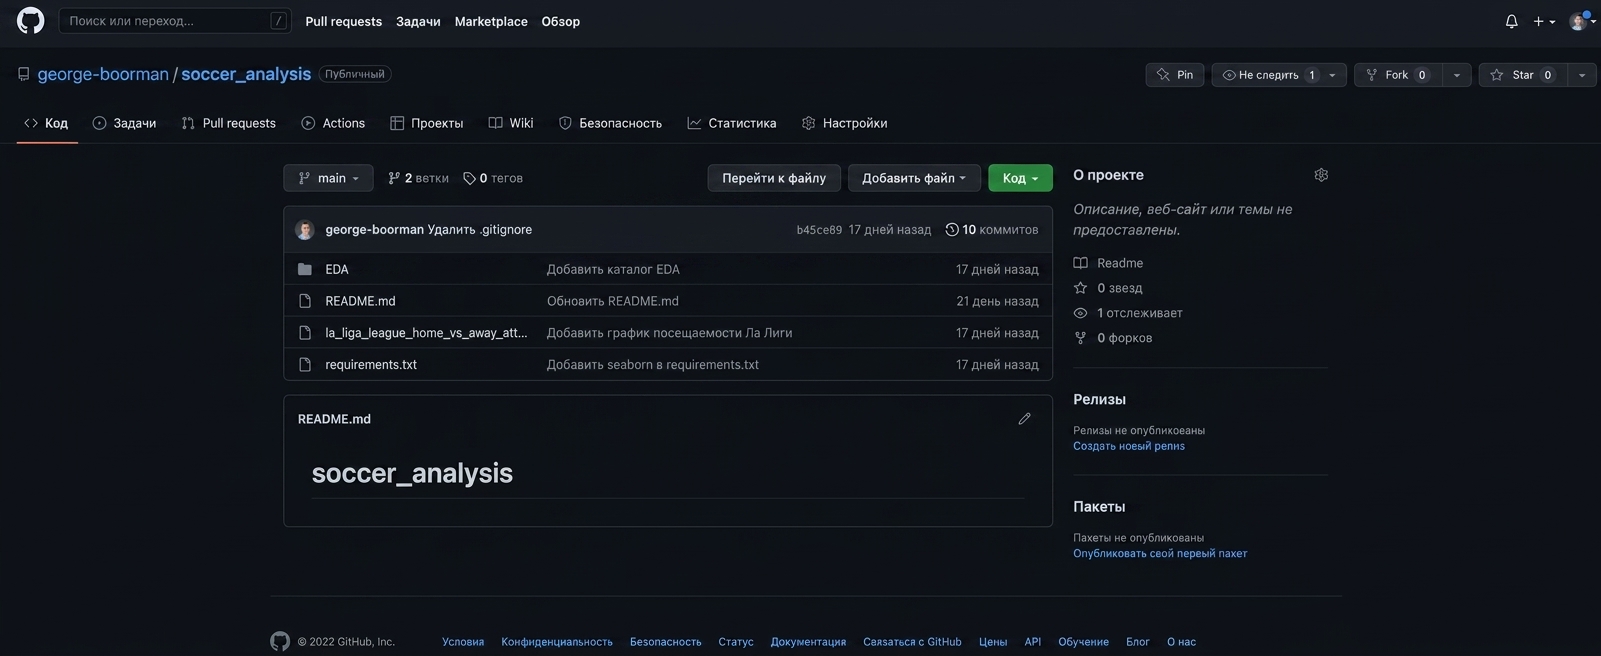Star the repository

(1523, 75)
